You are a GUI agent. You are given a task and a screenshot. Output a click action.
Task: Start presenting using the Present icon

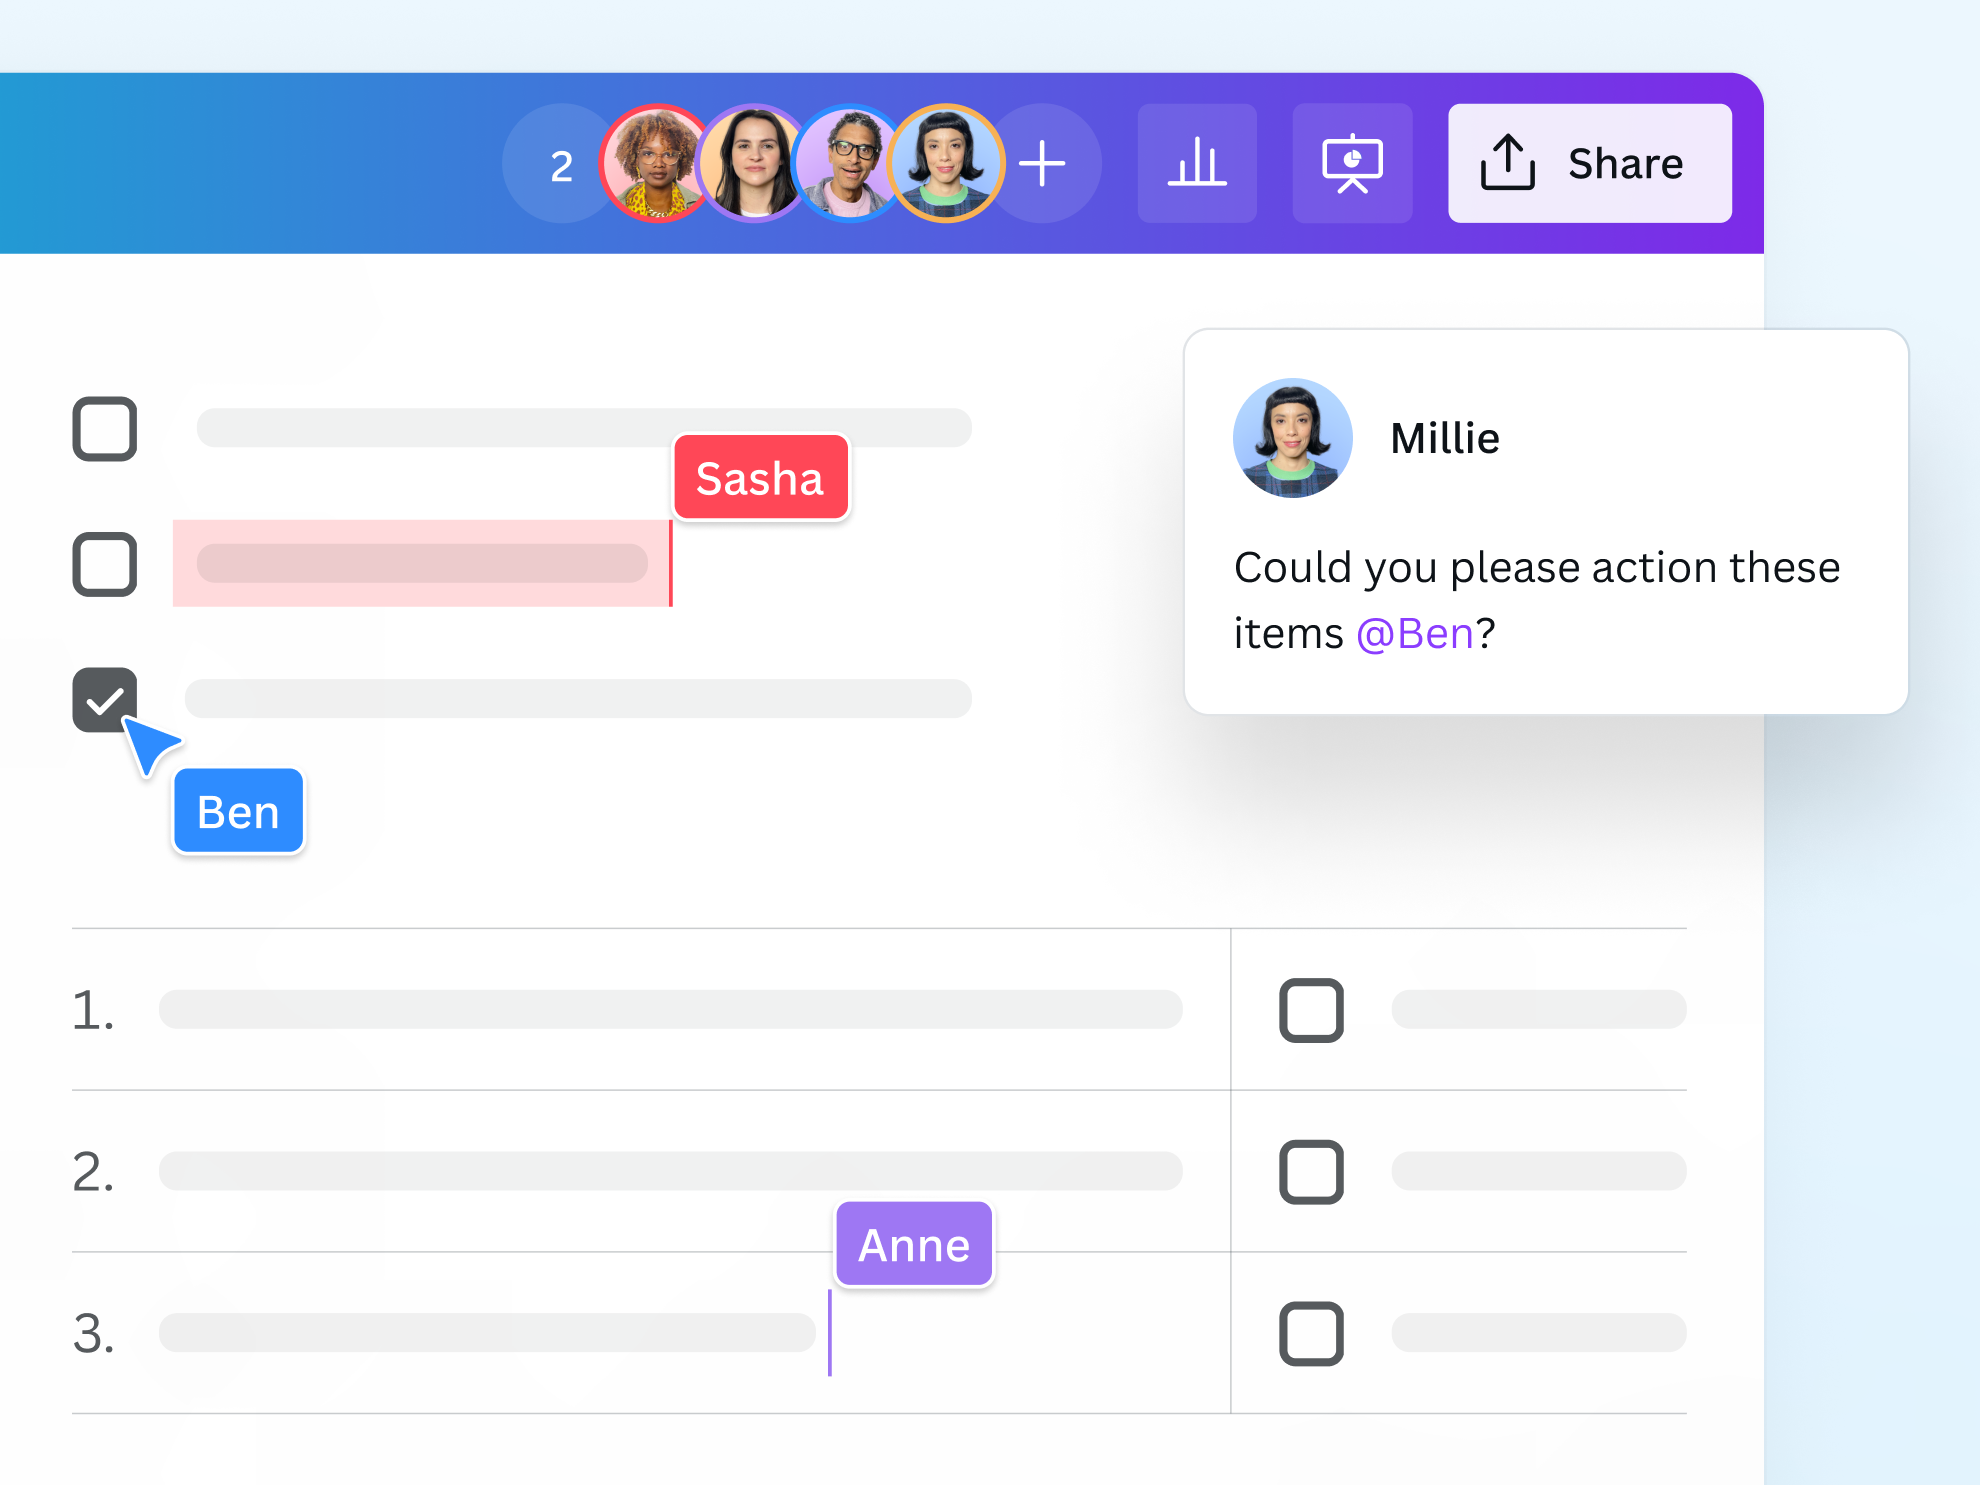1352,163
